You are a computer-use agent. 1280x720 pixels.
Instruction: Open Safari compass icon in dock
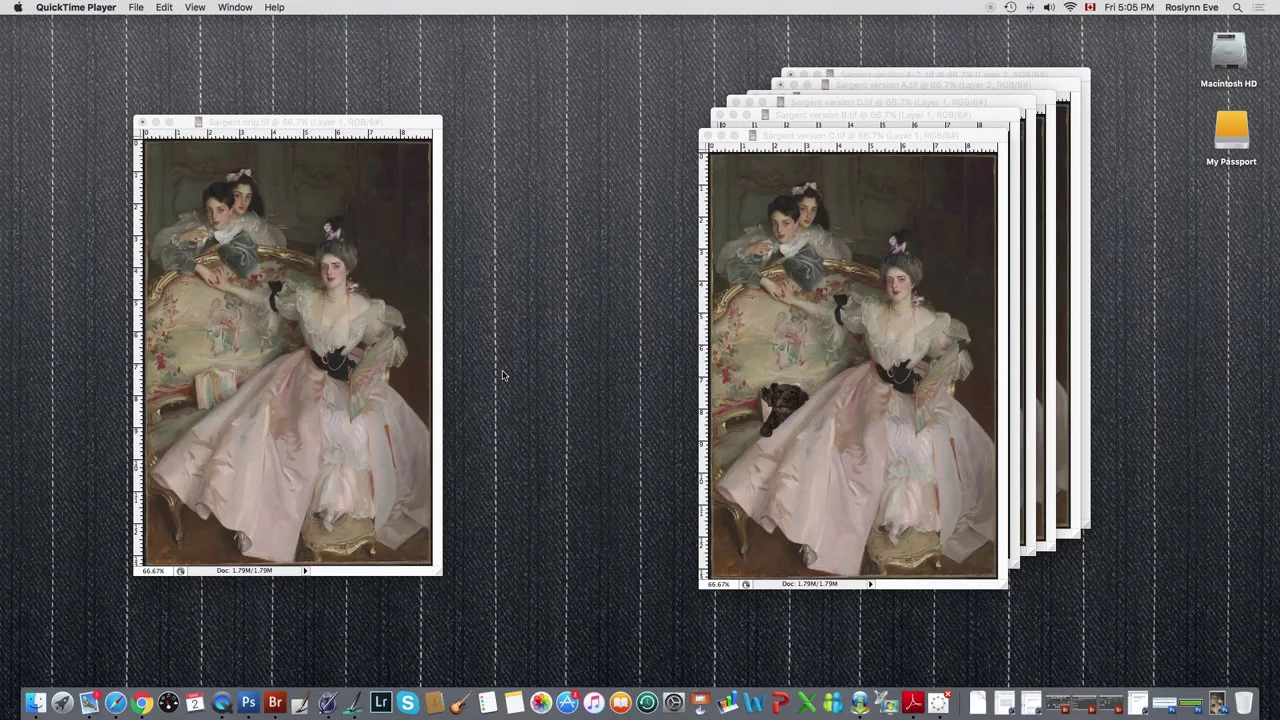[116, 703]
